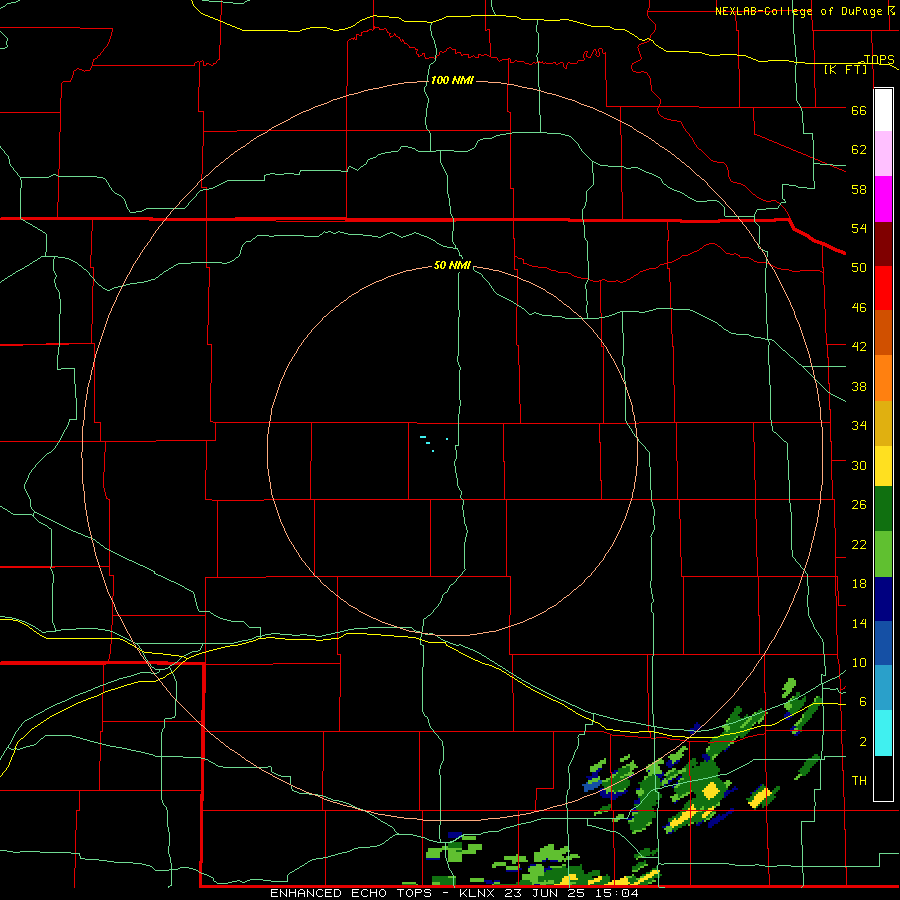The image size is (900, 900).
Task: Click the 38 value on the scale
Action: click(x=859, y=387)
